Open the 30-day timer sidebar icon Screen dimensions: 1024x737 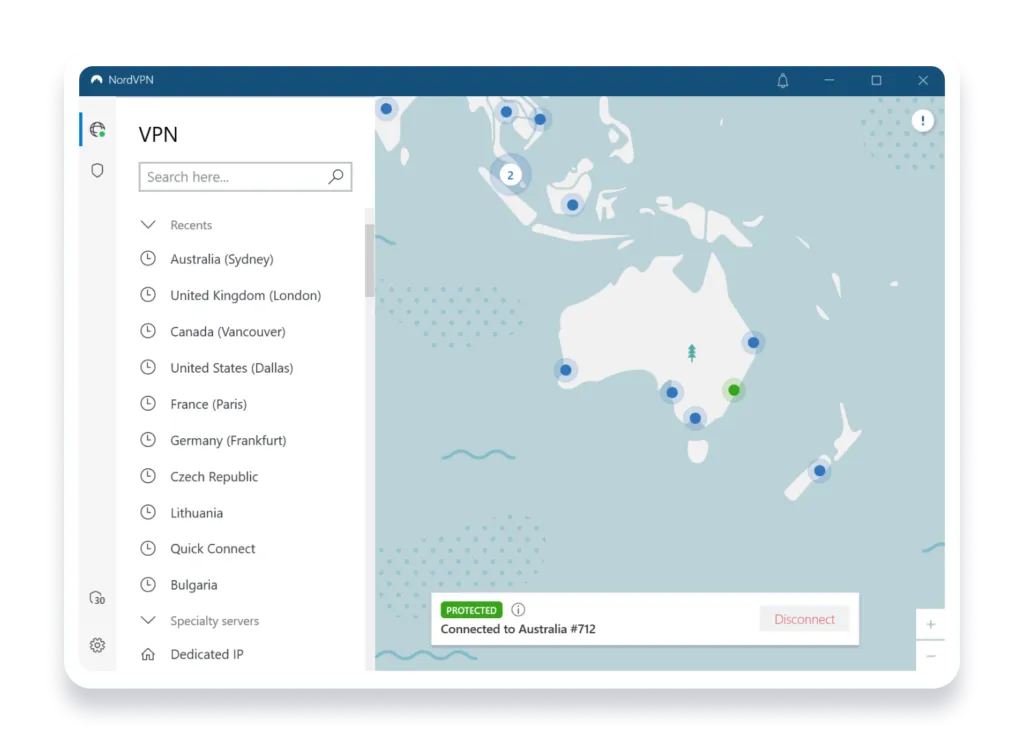point(97,598)
